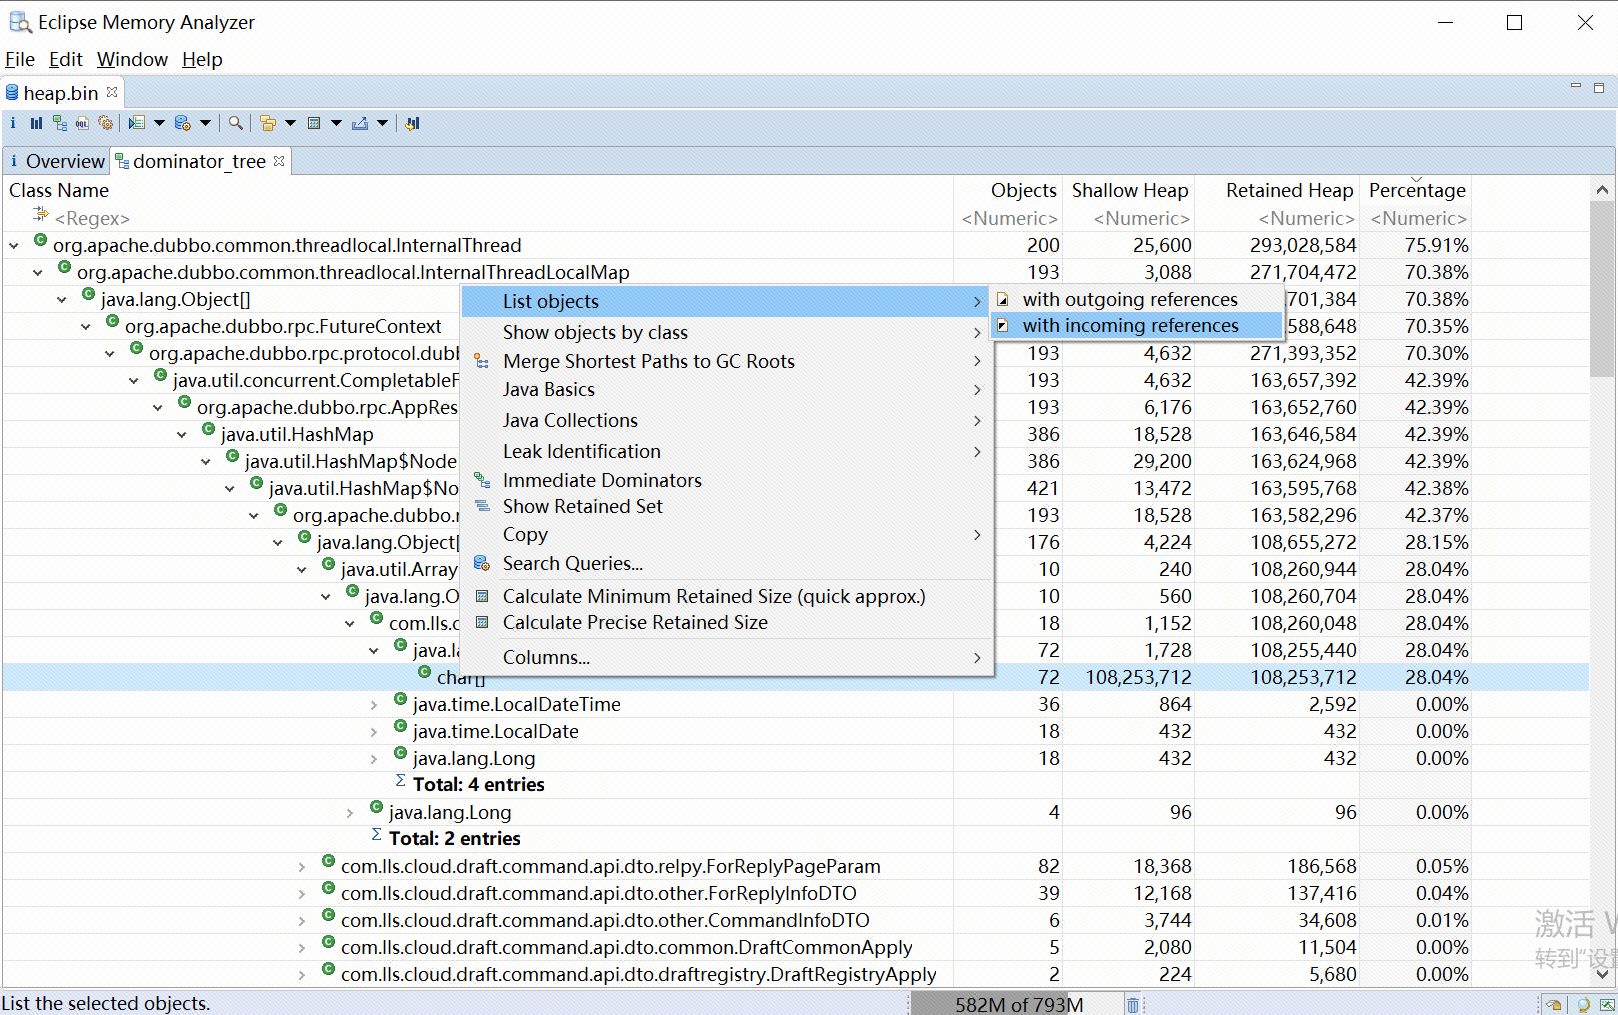Click the heap usage bar 582M of 793M

tap(1018, 1004)
